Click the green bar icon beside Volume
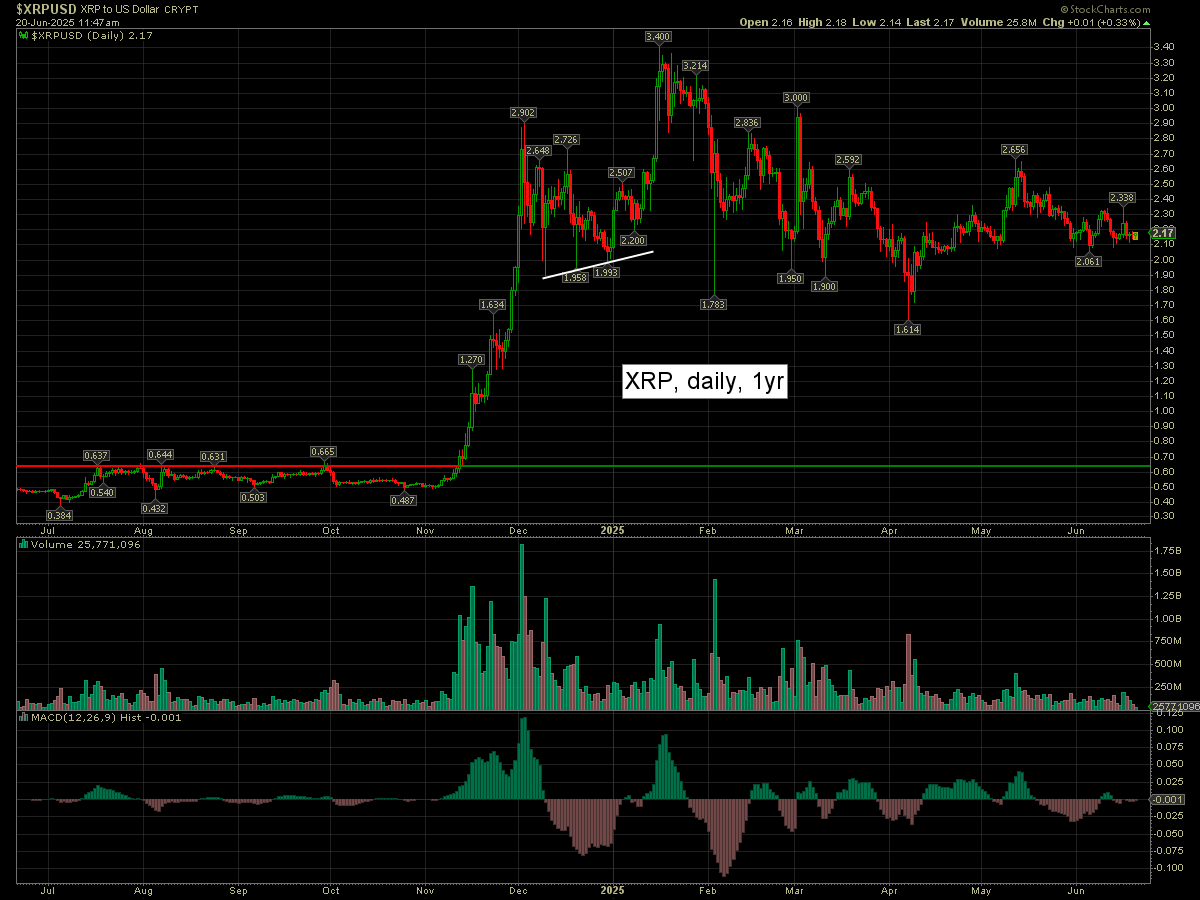 (25, 545)
